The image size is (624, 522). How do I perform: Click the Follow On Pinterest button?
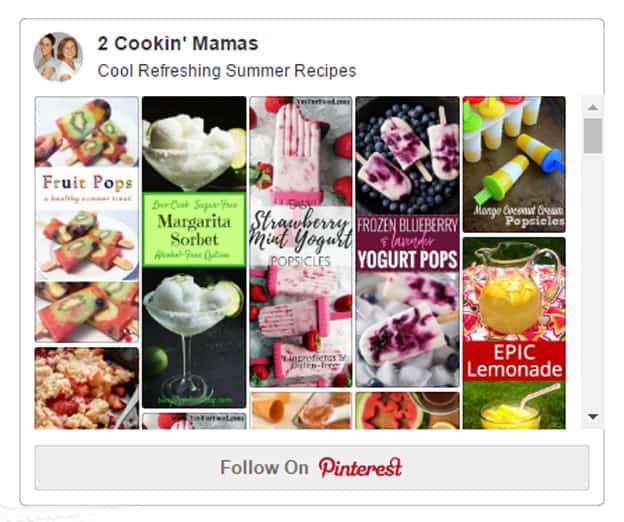click(x=312, y=467)
